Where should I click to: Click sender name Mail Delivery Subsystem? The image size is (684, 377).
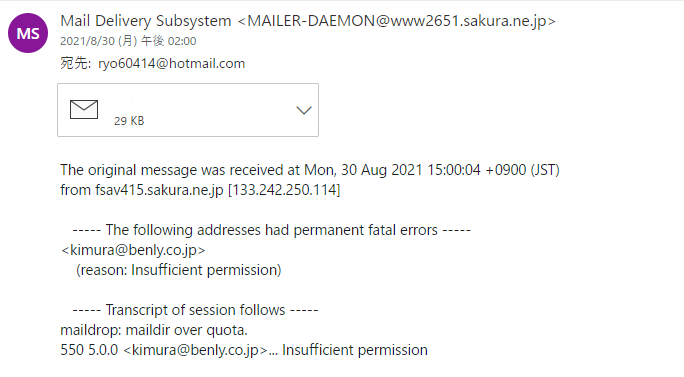146,21
